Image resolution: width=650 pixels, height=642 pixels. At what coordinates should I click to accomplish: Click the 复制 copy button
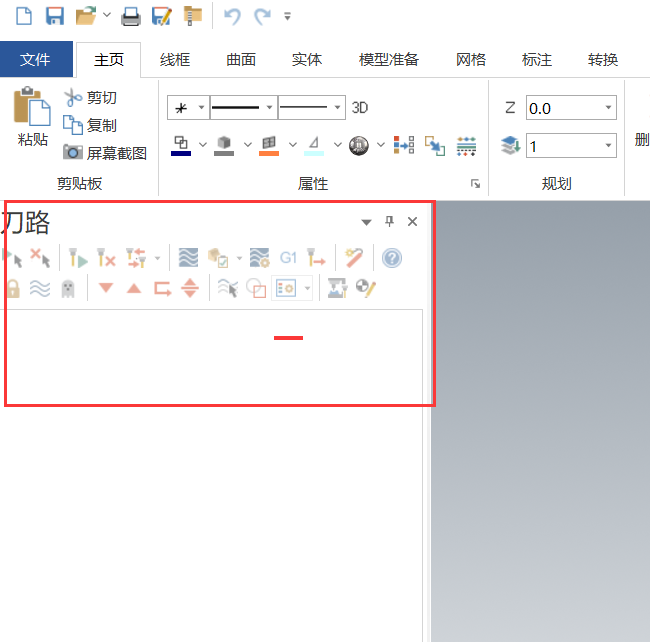coord(90,125)
